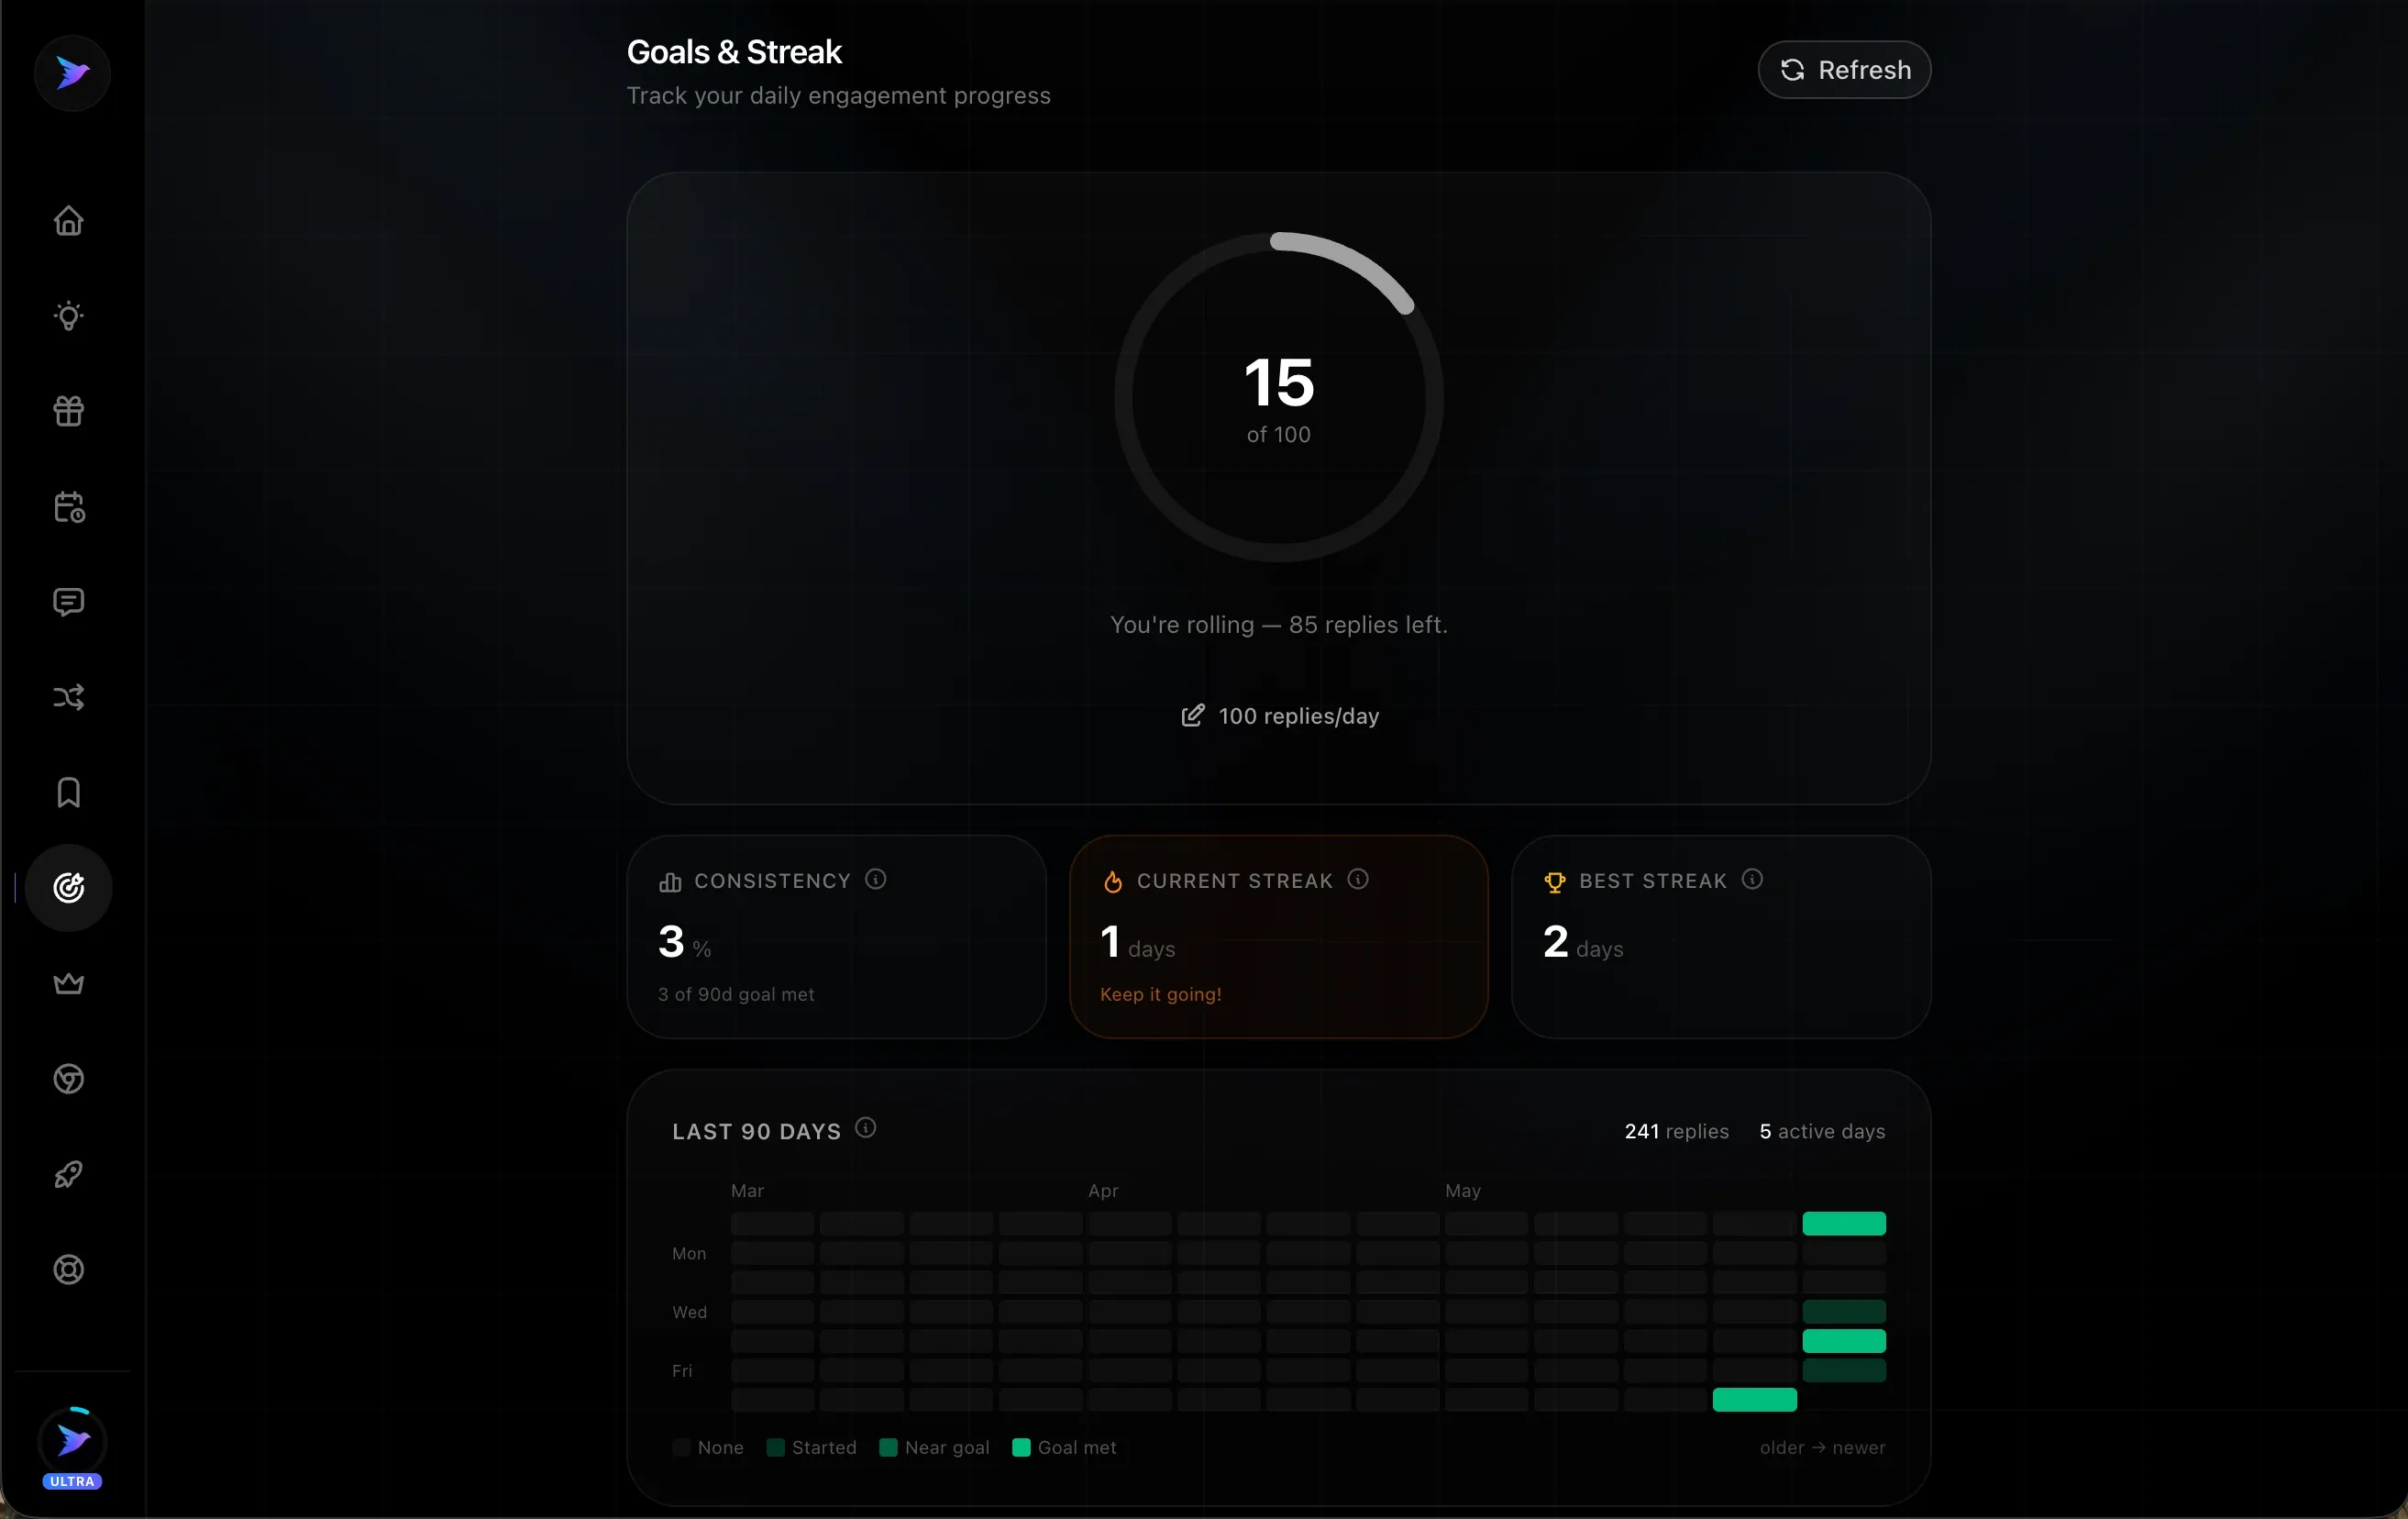
Task: Open the bookmarks section
Action: coord(69,793)
